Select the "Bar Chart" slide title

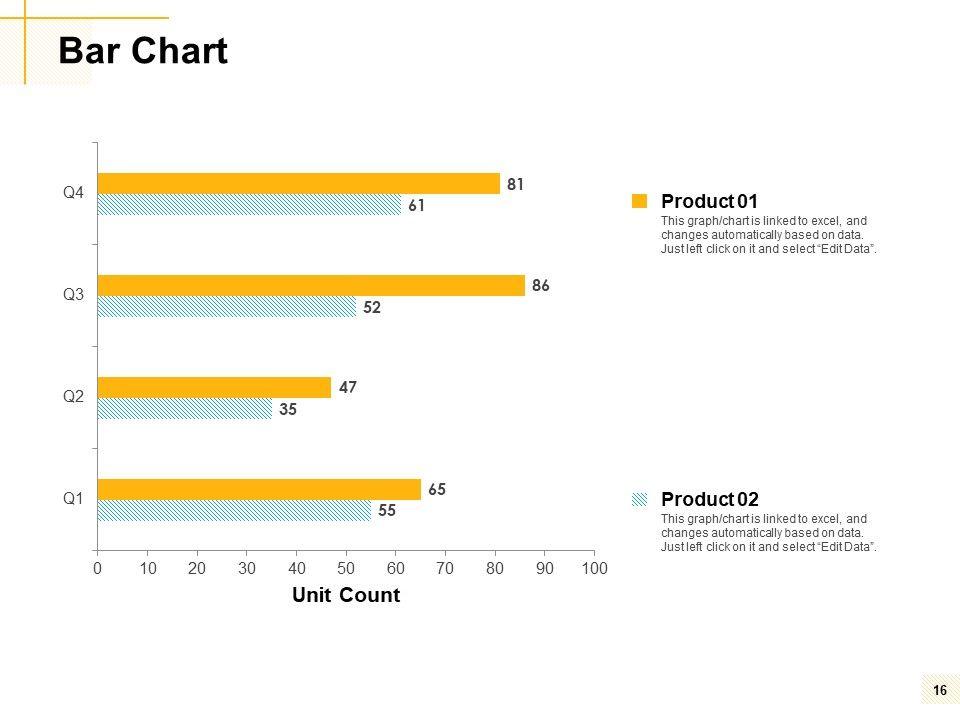tap(143, 51)
